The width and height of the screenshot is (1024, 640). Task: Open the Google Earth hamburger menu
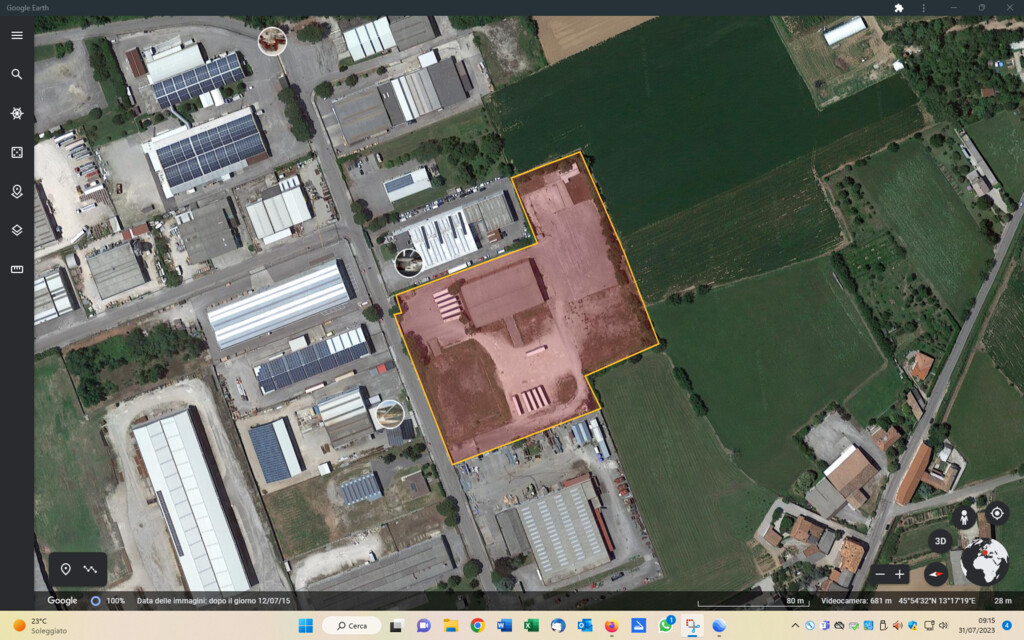pyautogui.click(x=17, y=35)
